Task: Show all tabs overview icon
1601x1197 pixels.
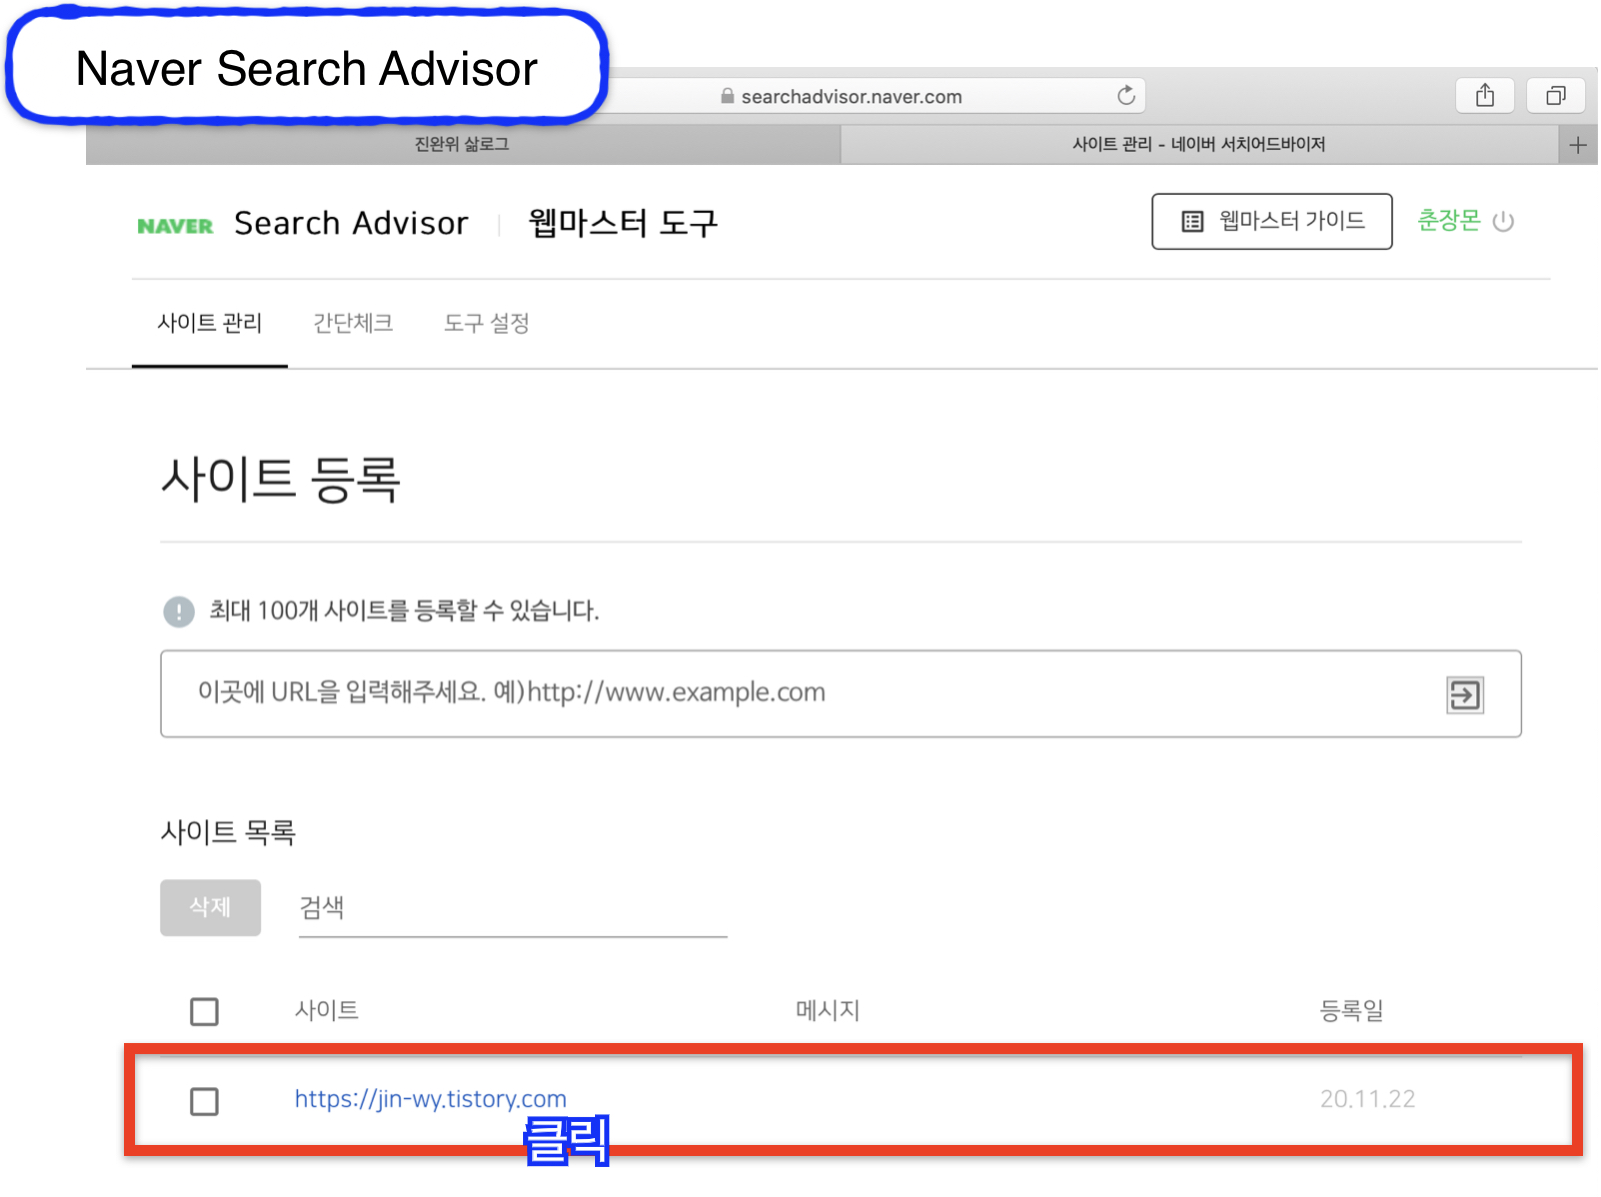Action: click(x=1555, y=95)
